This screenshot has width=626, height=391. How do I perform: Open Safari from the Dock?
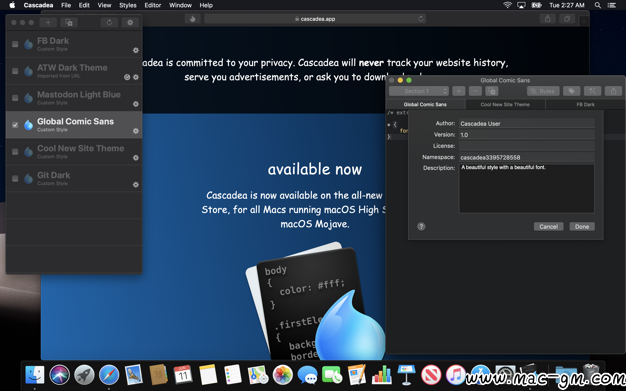point(109,375)
